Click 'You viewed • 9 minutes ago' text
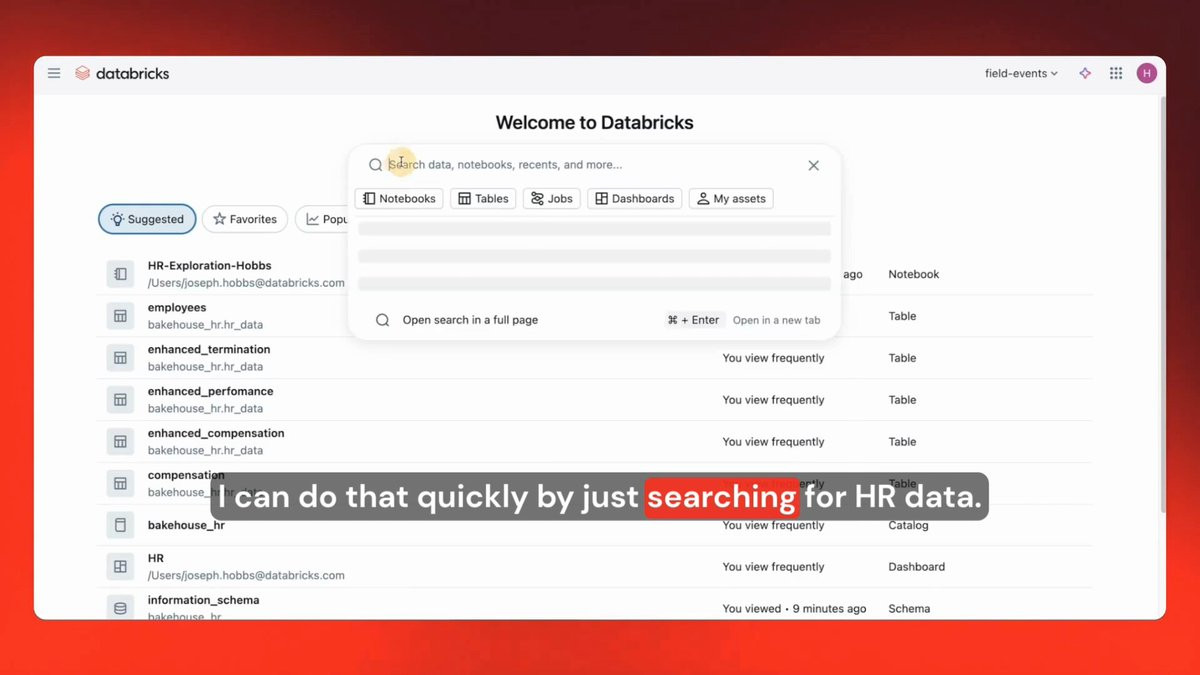Image resolution: width=1200 pixels, height=675 pixels. [795, 608]
